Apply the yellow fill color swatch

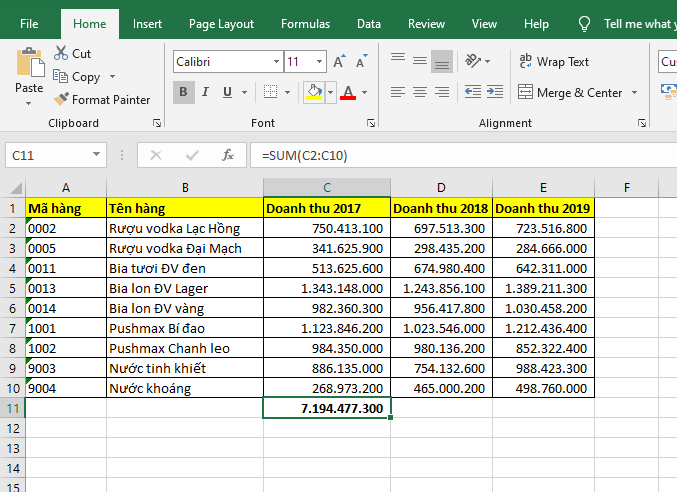coord(314,93)
